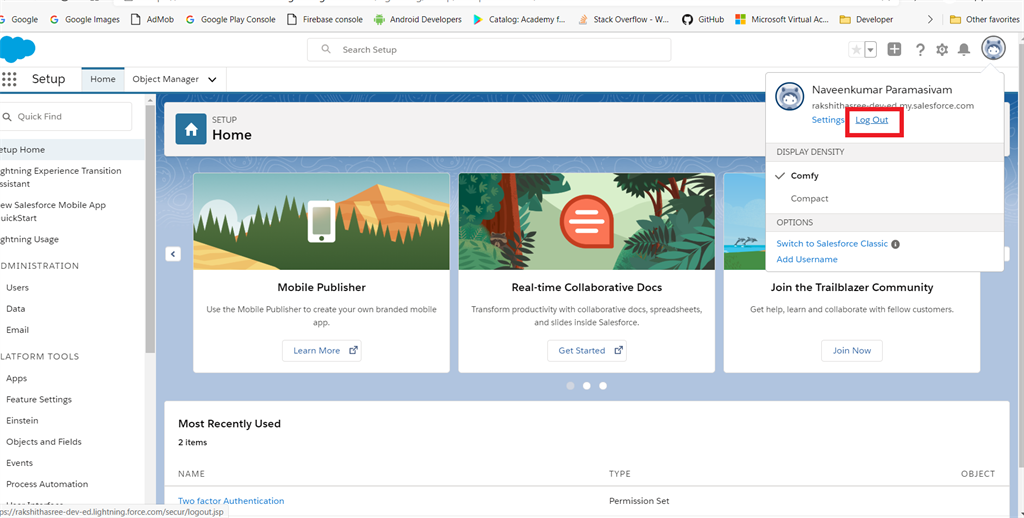Click the Join Now button
The width and height of the screenshot is (1024, 518).
852,351
